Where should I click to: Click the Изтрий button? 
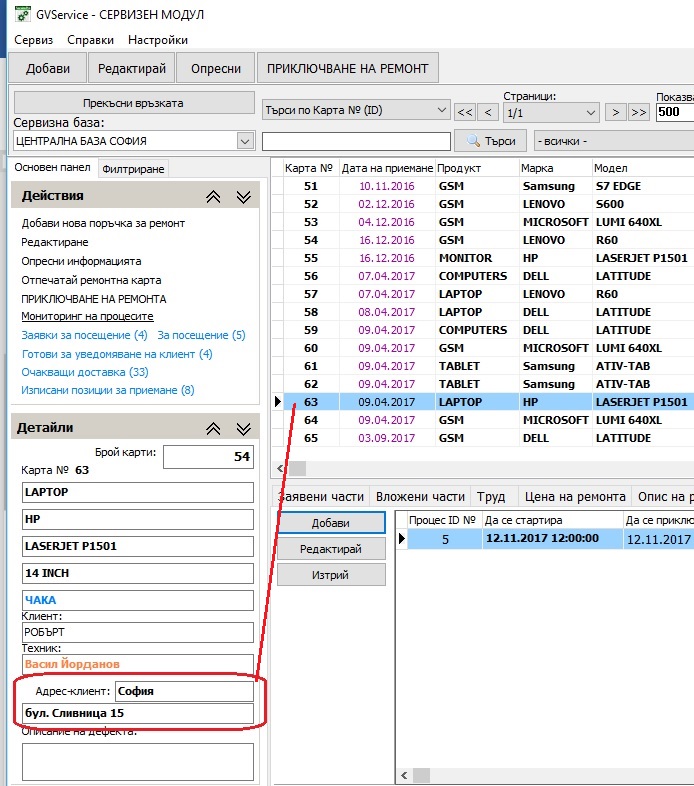click(x=331, y=575)
